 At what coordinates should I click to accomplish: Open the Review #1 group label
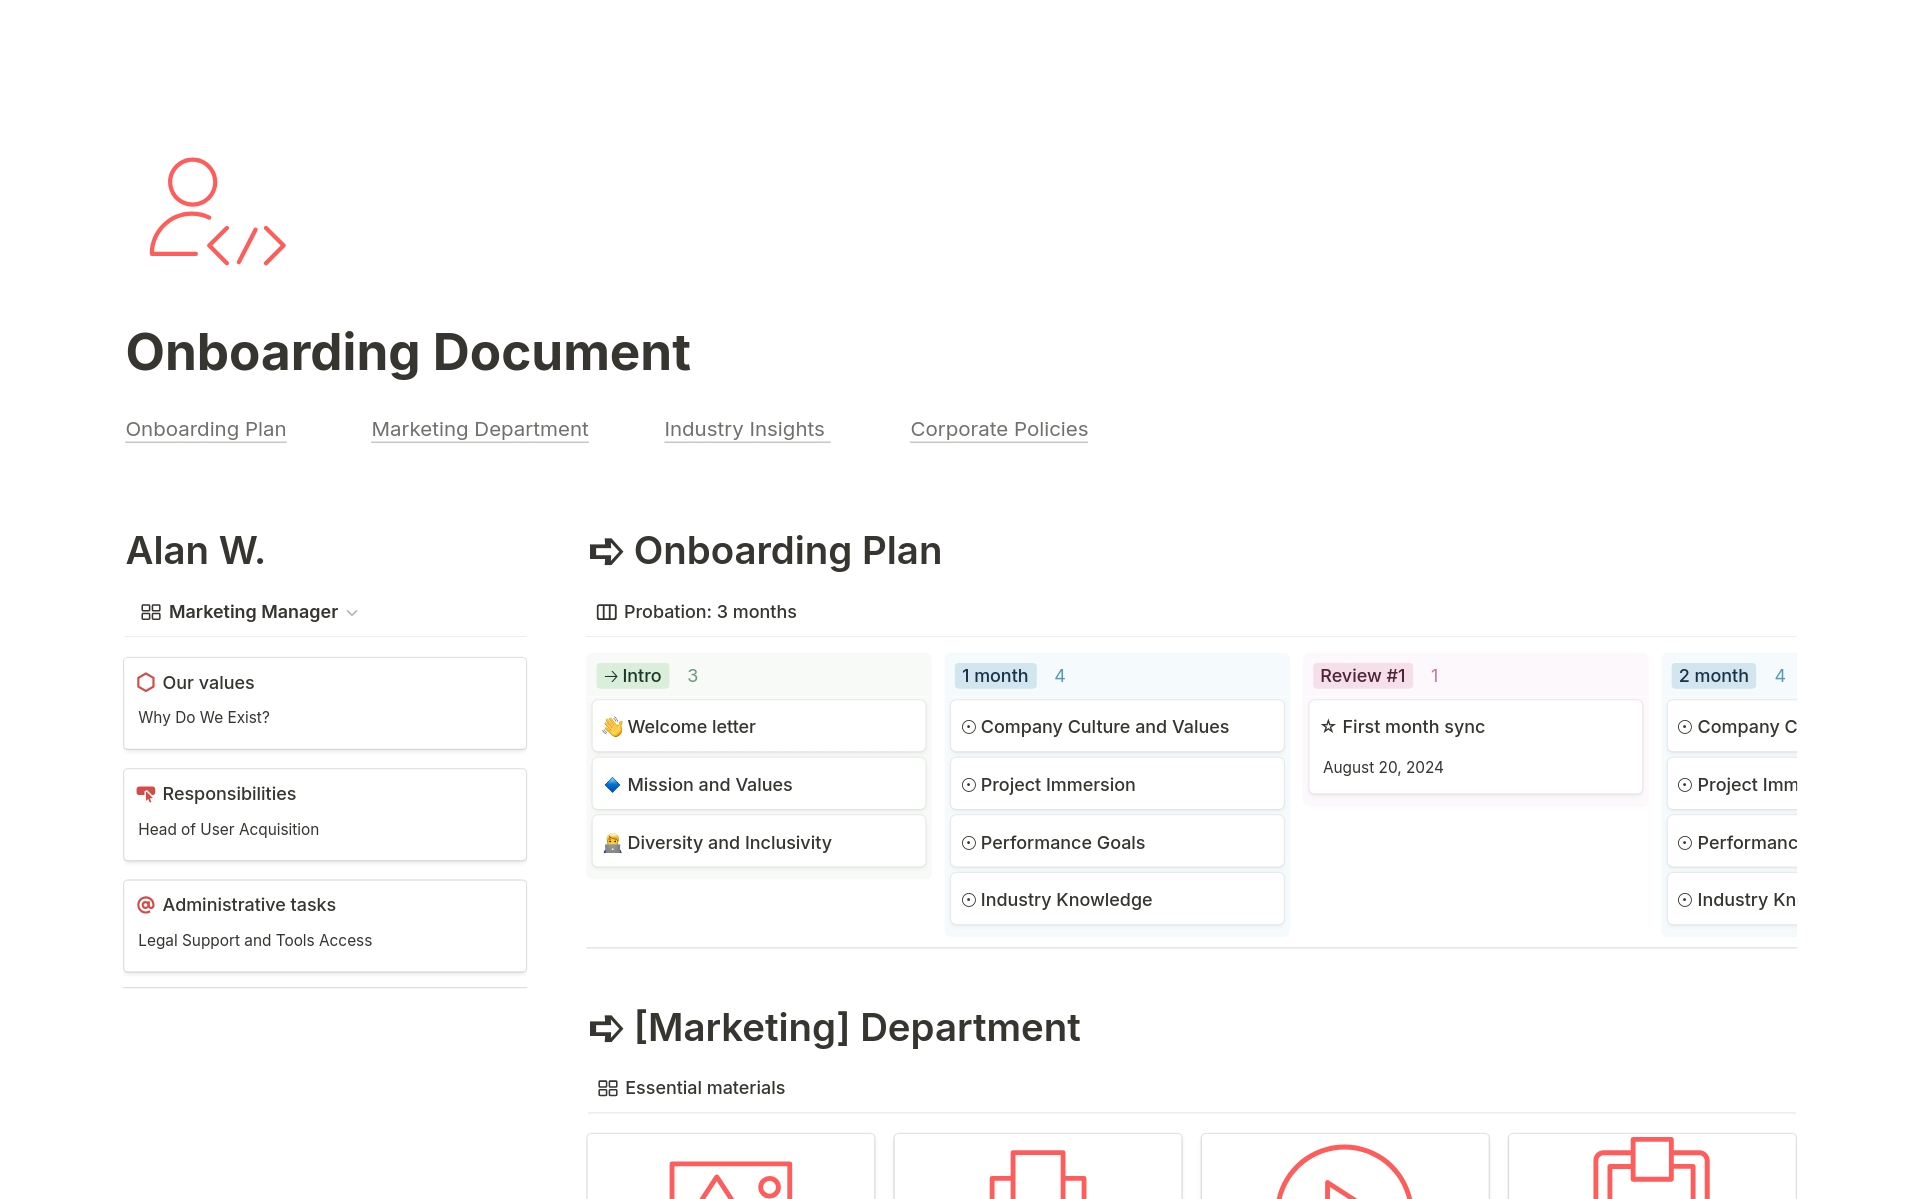1362,676
